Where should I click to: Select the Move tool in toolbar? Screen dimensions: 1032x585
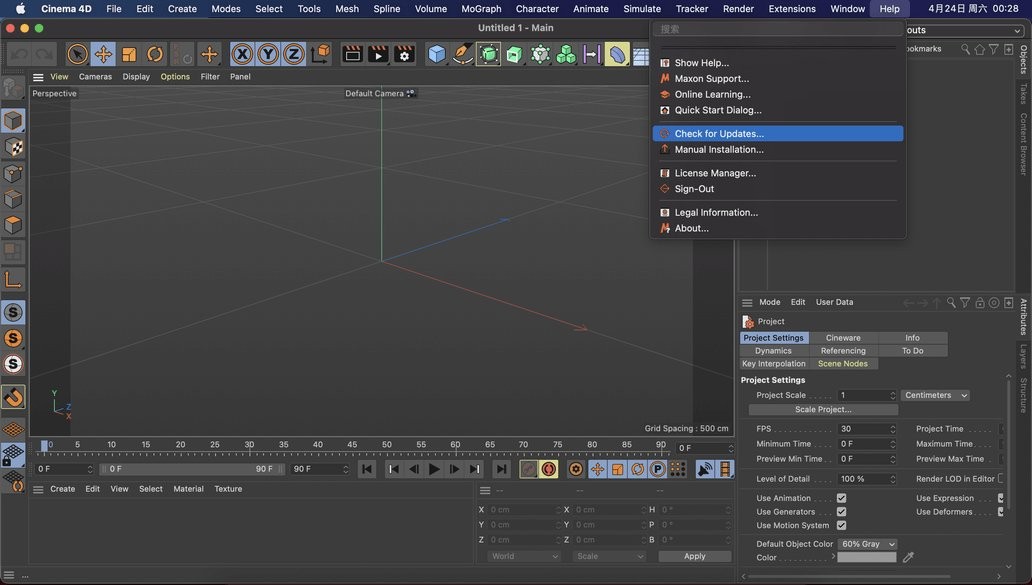(103, 54)
